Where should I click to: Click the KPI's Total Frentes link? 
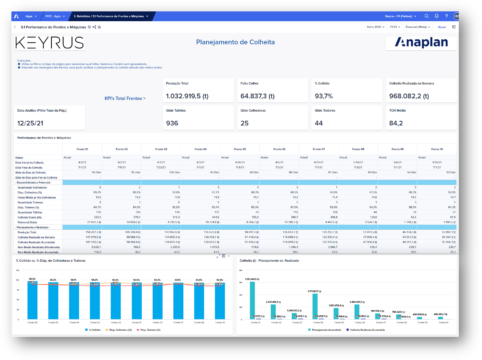coord(125,98)
